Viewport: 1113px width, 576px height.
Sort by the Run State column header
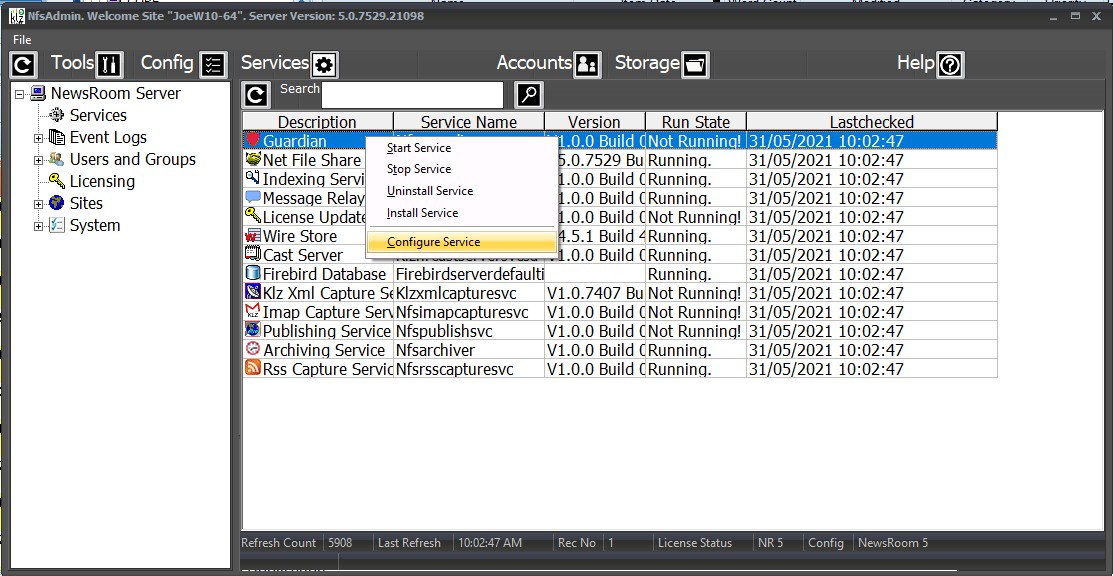(696, 121)
